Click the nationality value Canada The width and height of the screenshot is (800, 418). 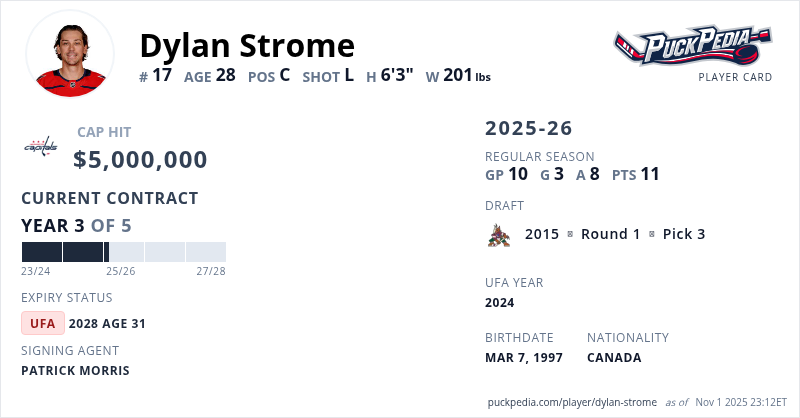pyautogui.click(x=614, y=357)
